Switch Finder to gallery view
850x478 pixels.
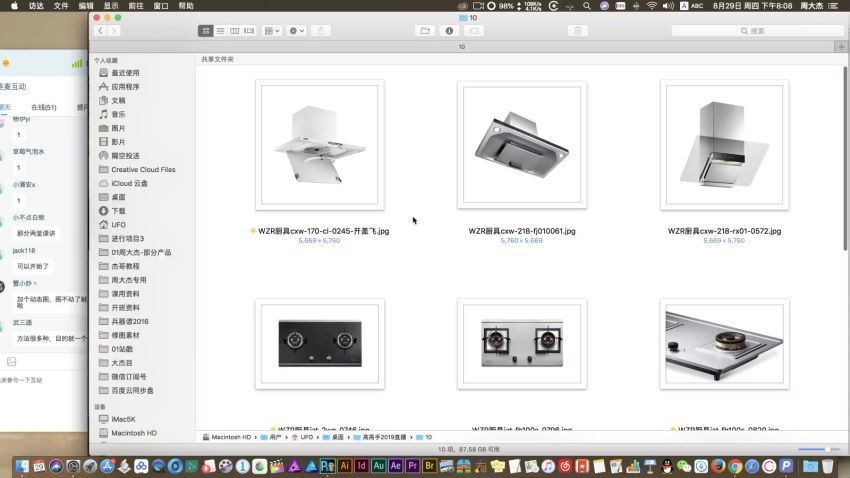249,31
